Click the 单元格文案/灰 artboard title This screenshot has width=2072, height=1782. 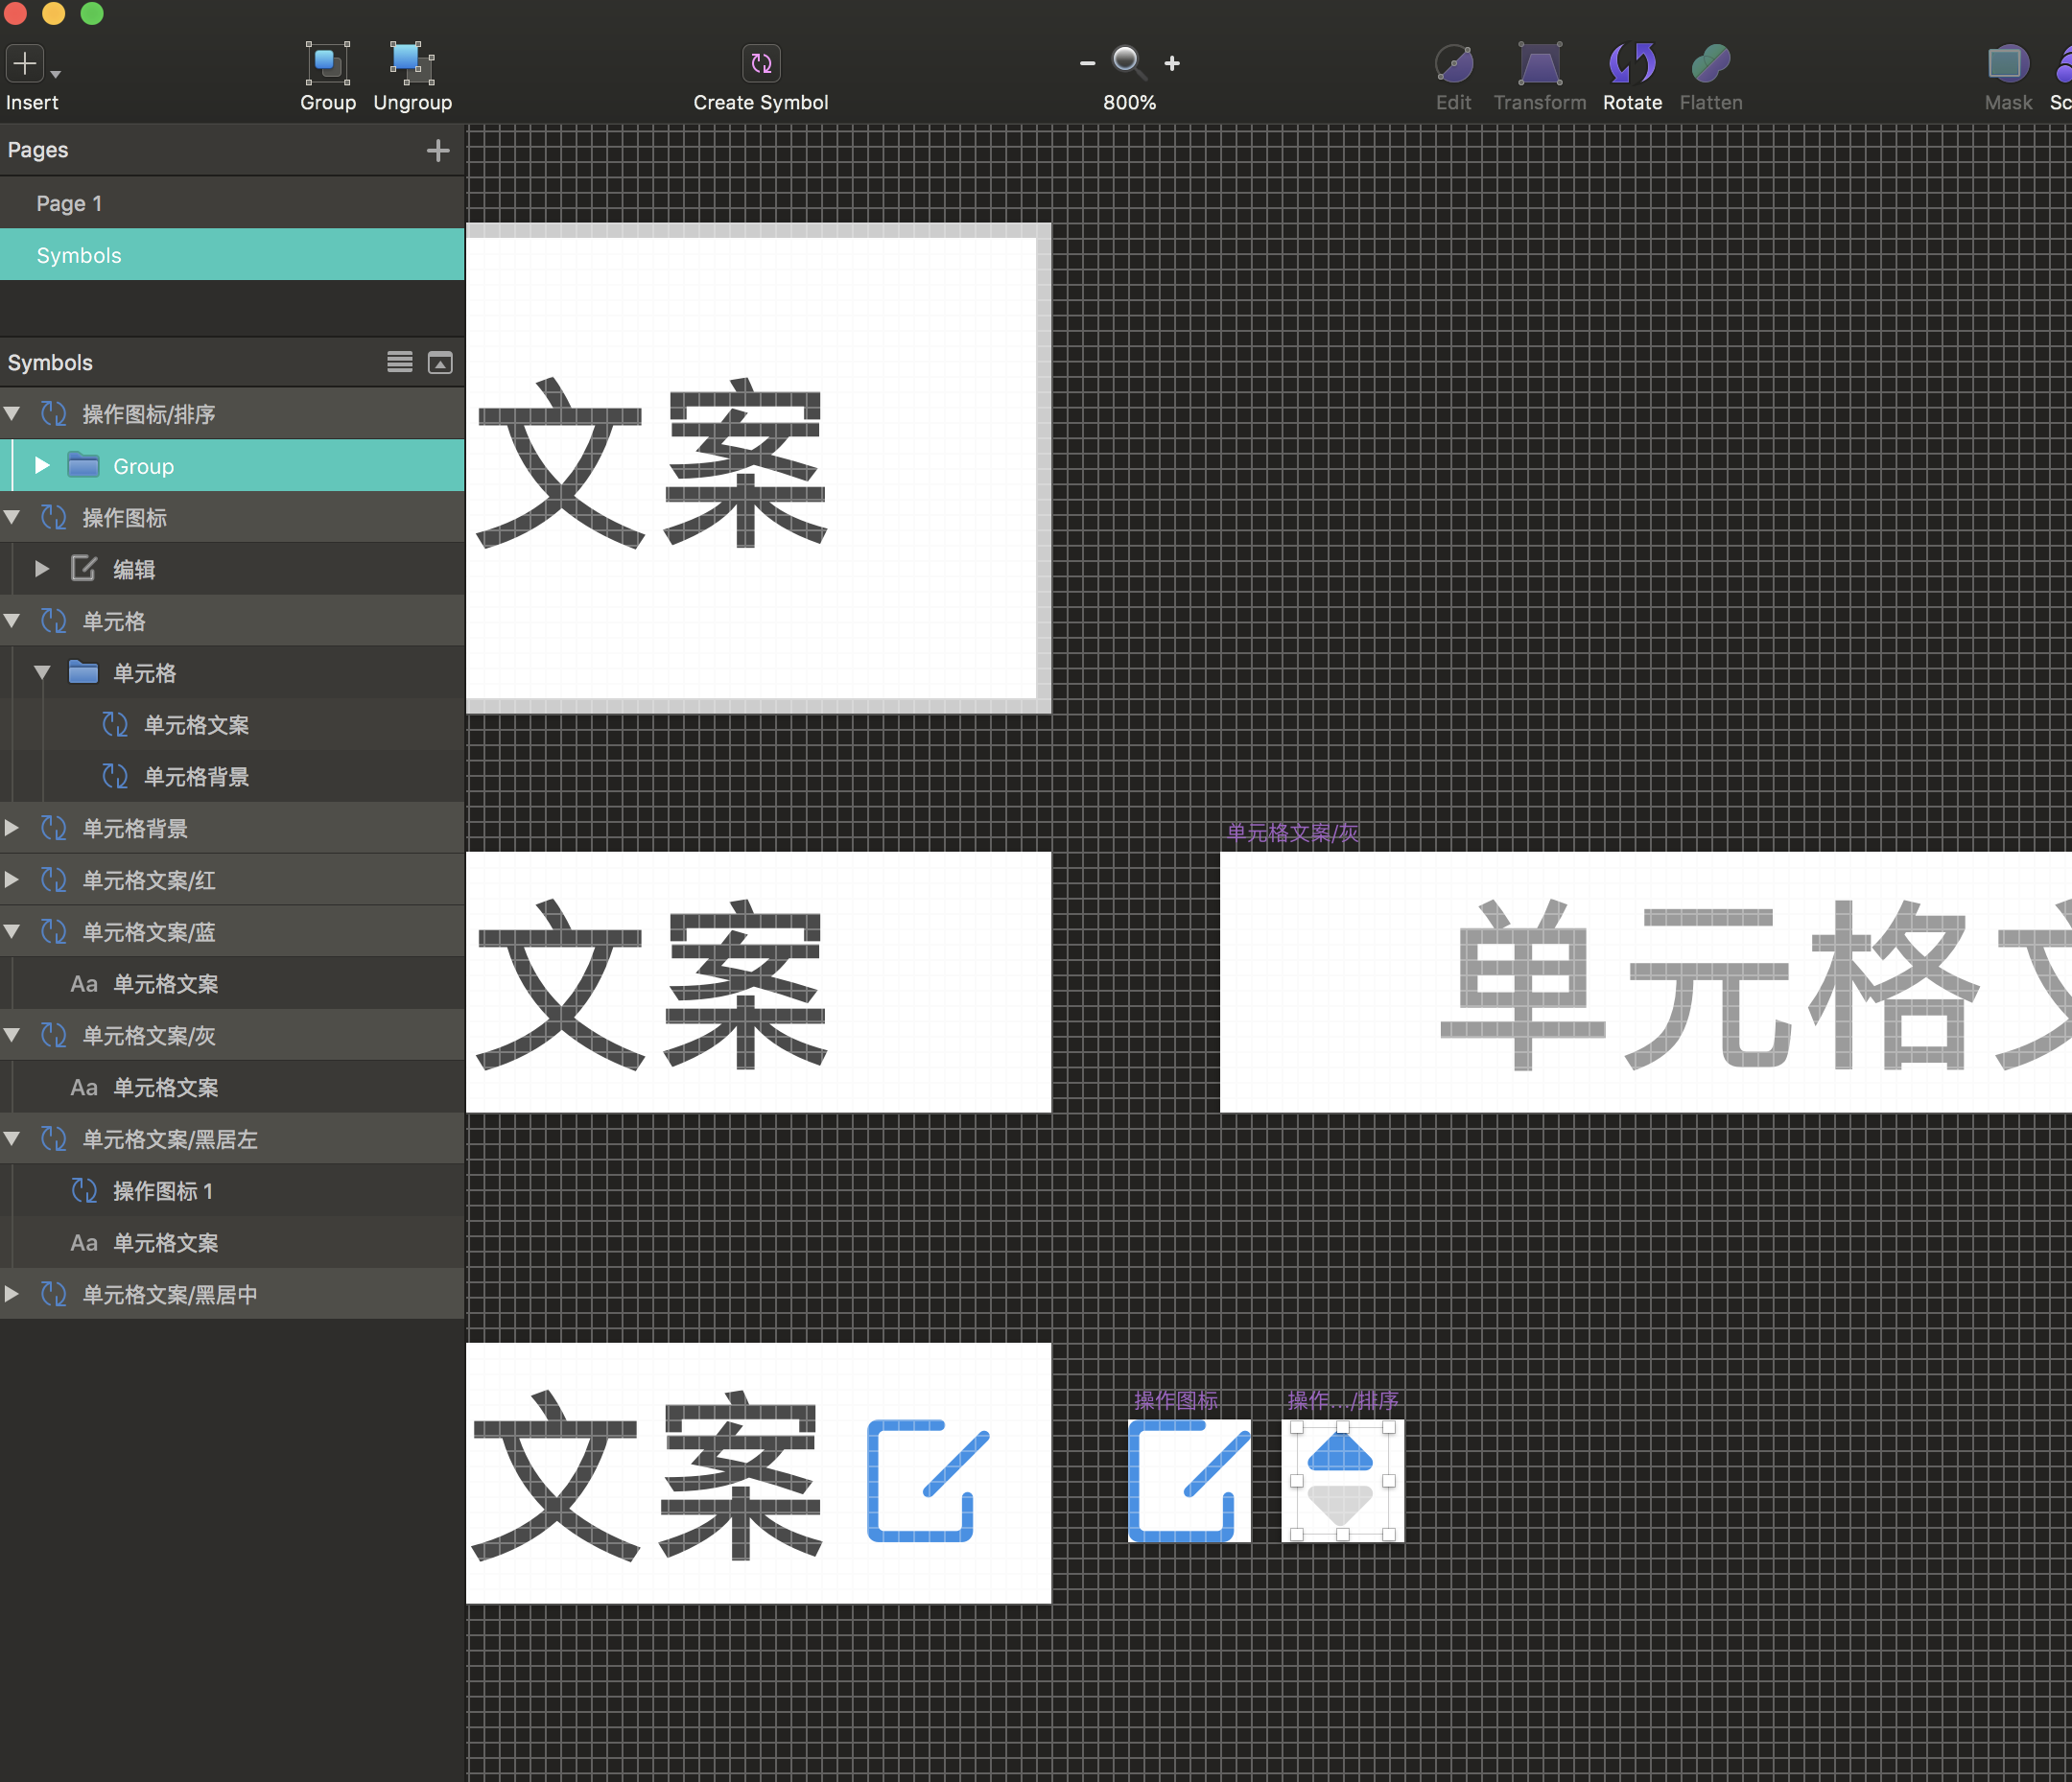1292,833
